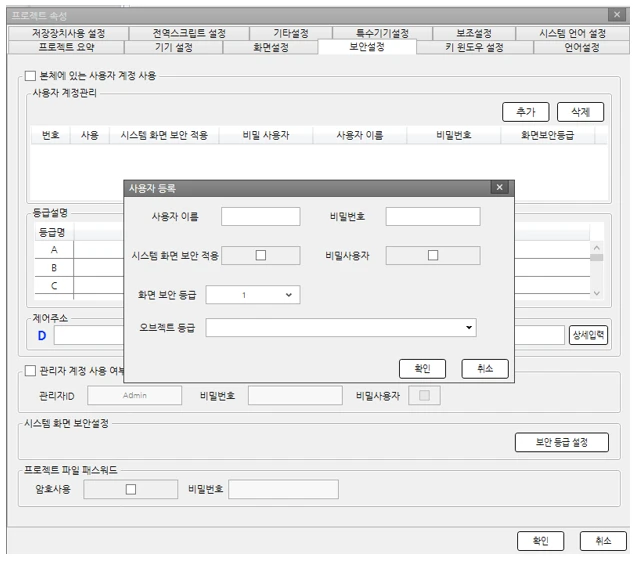Enable 본체에 있는 사용자 계정 사용 checkbox
This screenshot has width=637, height=561.
(30, 76)
